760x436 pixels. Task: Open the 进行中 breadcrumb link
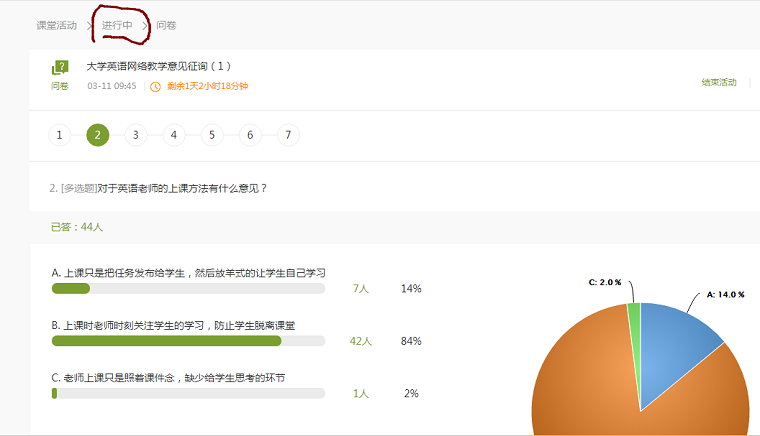[x=117, y=25]
